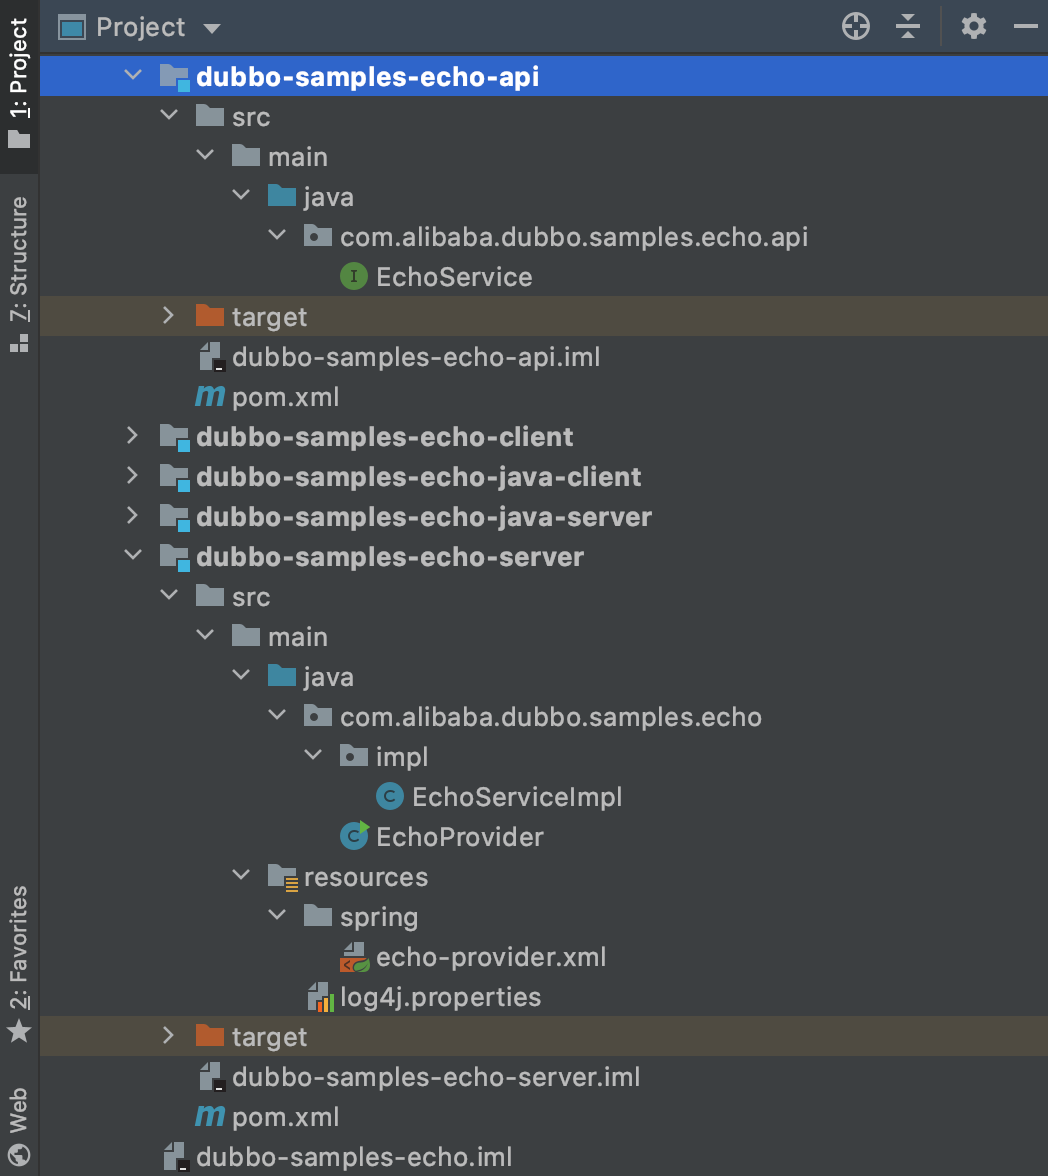Click the echo-provider.xml Spring config icon
This screenshot has width=1048, height=1176.
point(354,957)
